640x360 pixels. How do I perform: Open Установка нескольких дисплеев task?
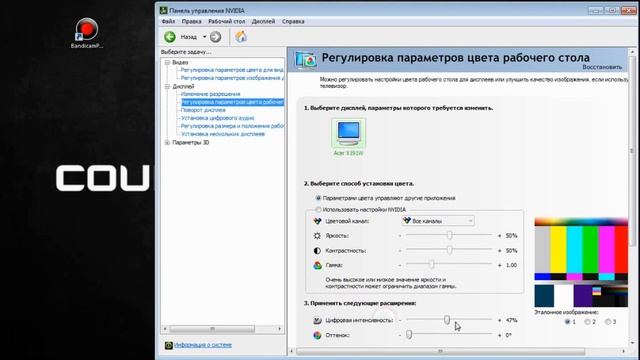pos(223,134)
